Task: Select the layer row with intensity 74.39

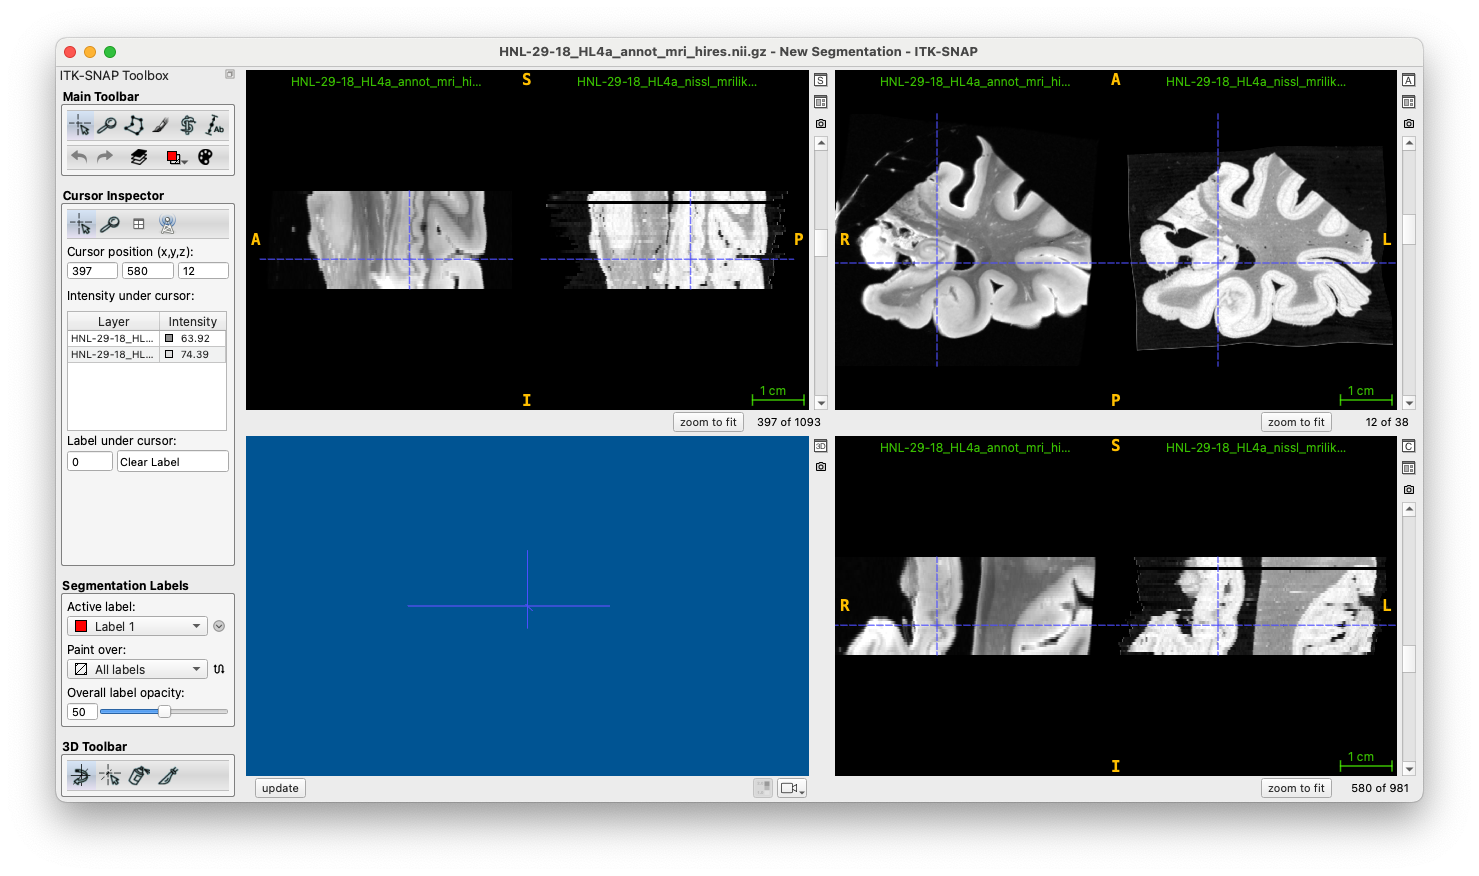Action: (x=147, y=355)
